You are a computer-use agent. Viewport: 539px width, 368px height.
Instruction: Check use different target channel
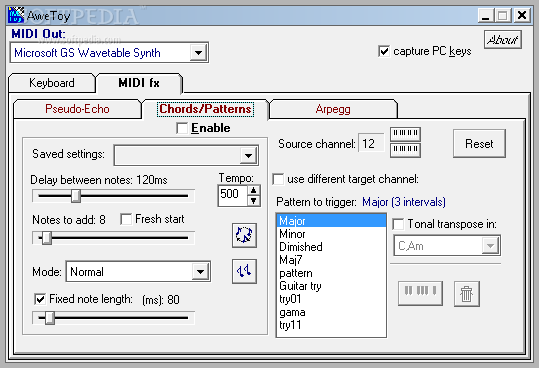[278, 179]
